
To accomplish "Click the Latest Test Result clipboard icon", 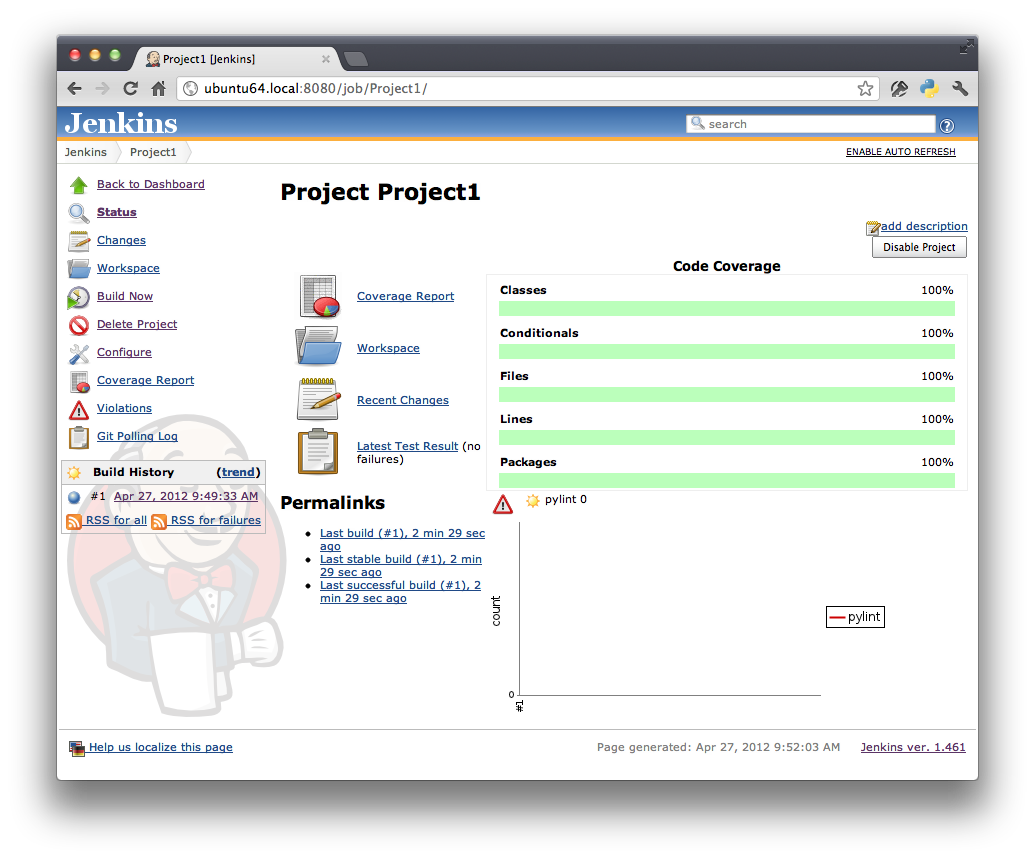I will [318, 452].
